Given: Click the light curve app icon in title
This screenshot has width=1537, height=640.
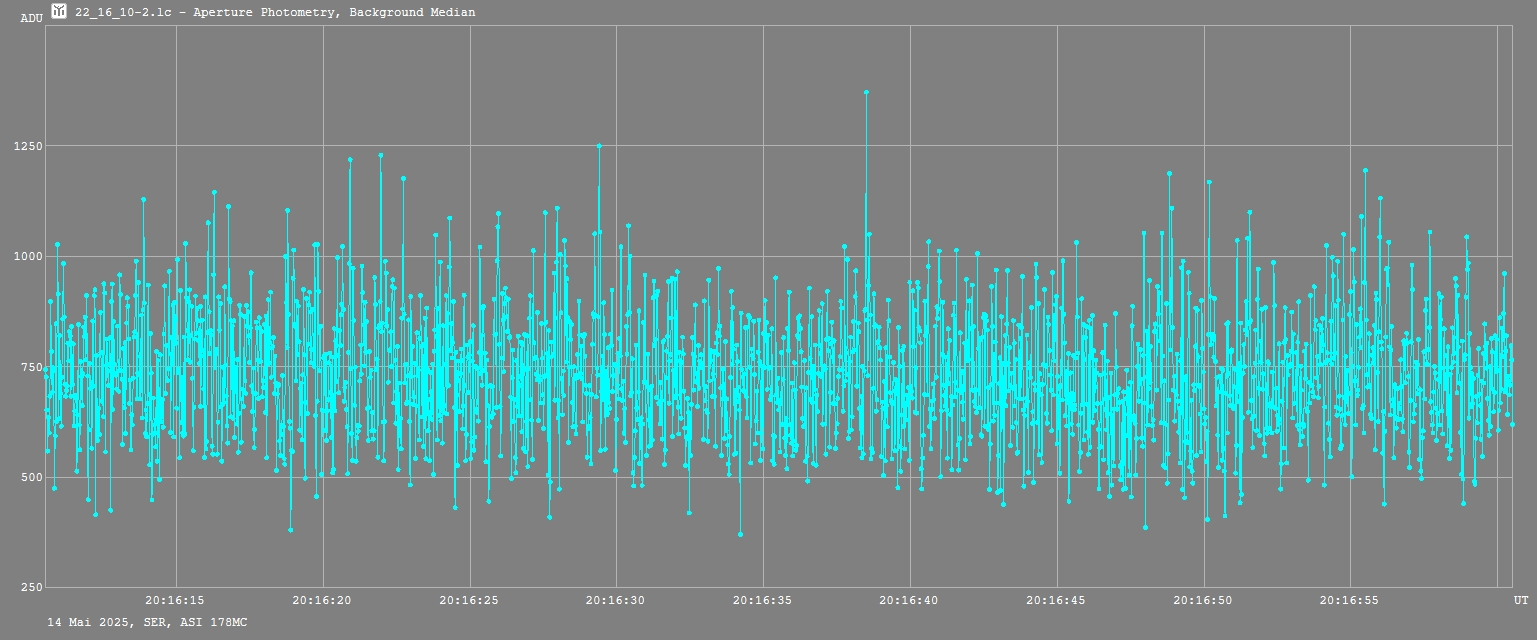Looking at the screenshot, I should pos(59,12).
